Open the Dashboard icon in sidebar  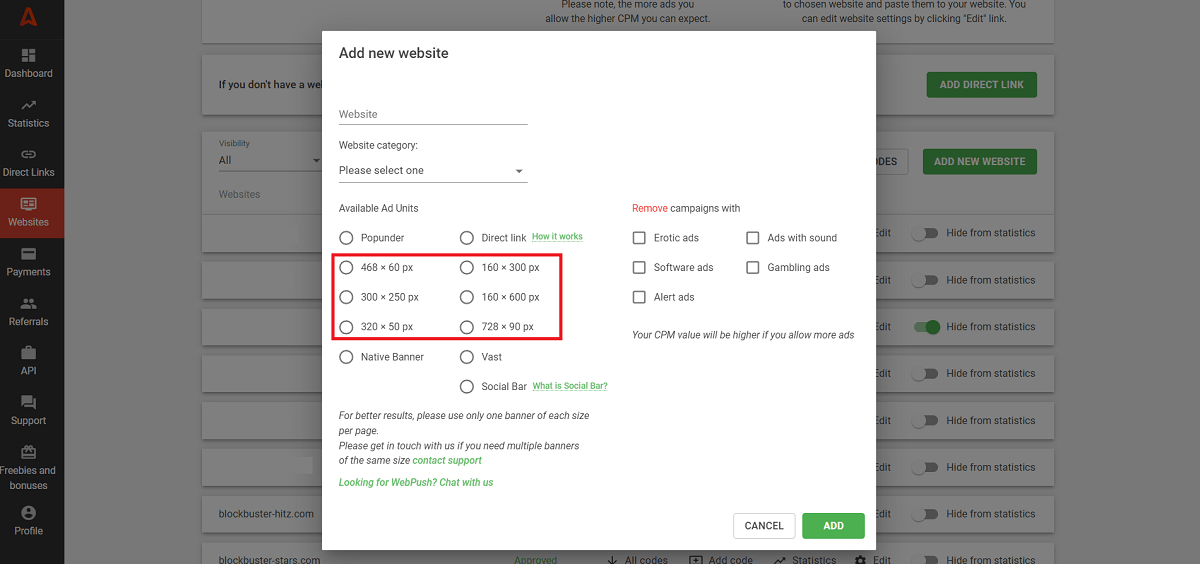click(x=28, y=56)
